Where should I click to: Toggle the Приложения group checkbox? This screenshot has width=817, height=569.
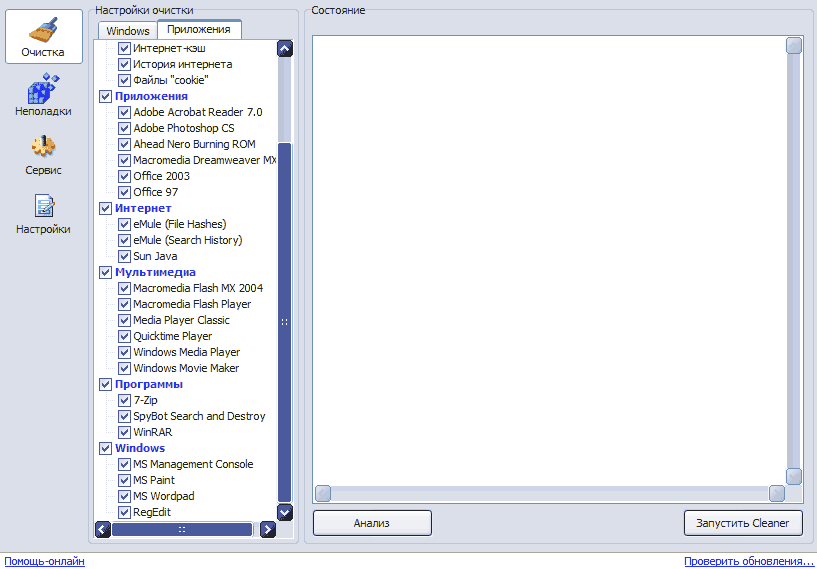tap(105, 96)
